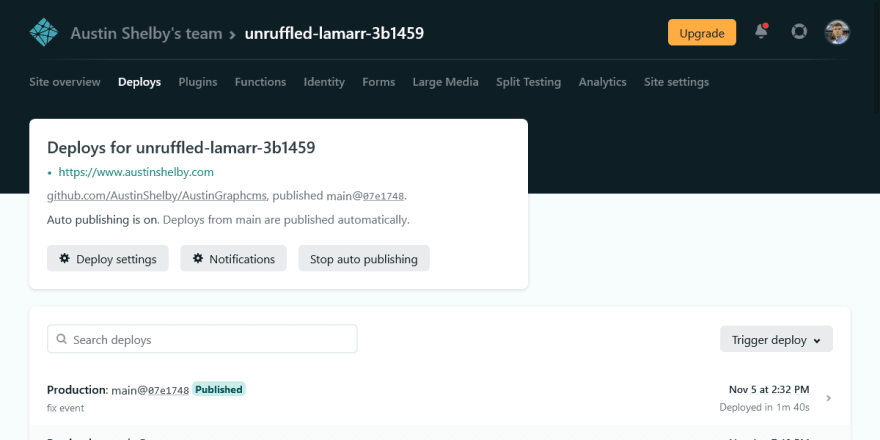Click the Netlify logo icon
Viewport: 880px width, 440px height.
[x=44, y=33]
